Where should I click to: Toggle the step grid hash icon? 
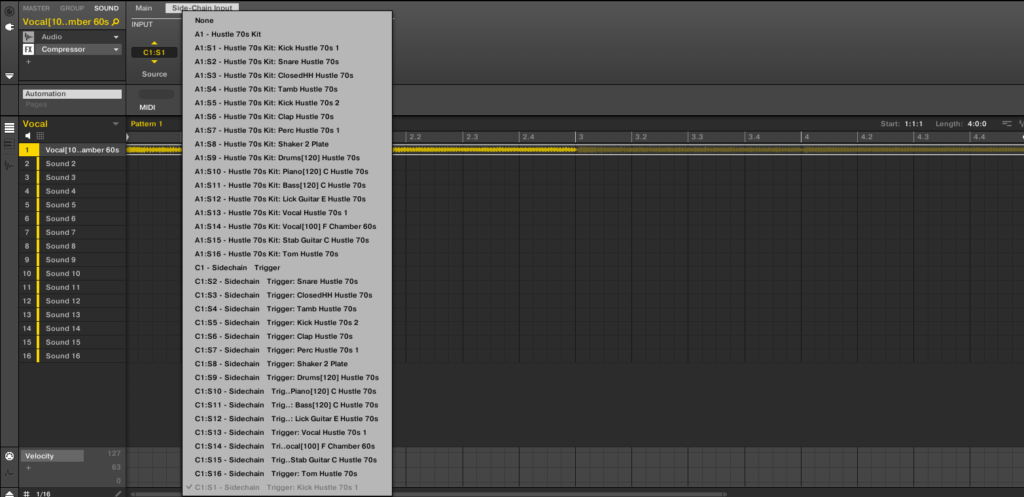pos(26,492)
